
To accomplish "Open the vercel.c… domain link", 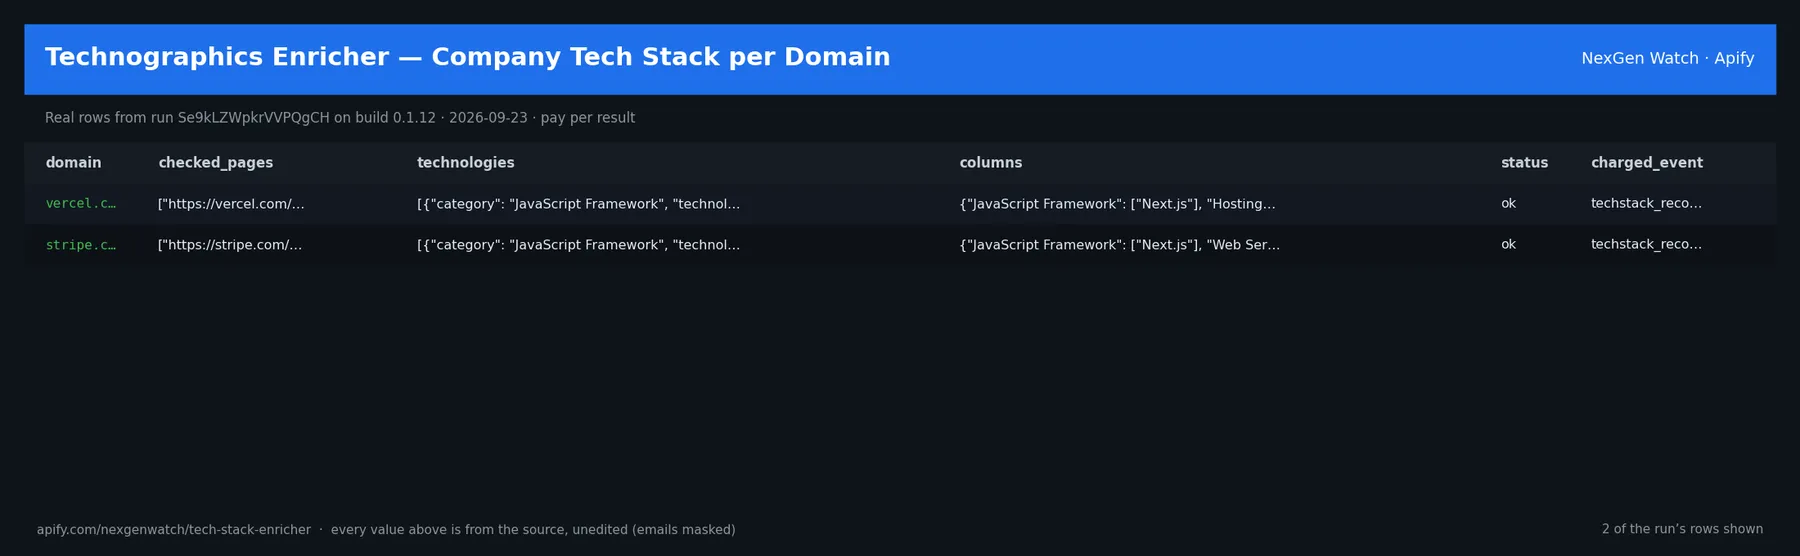I will [80, 204].
